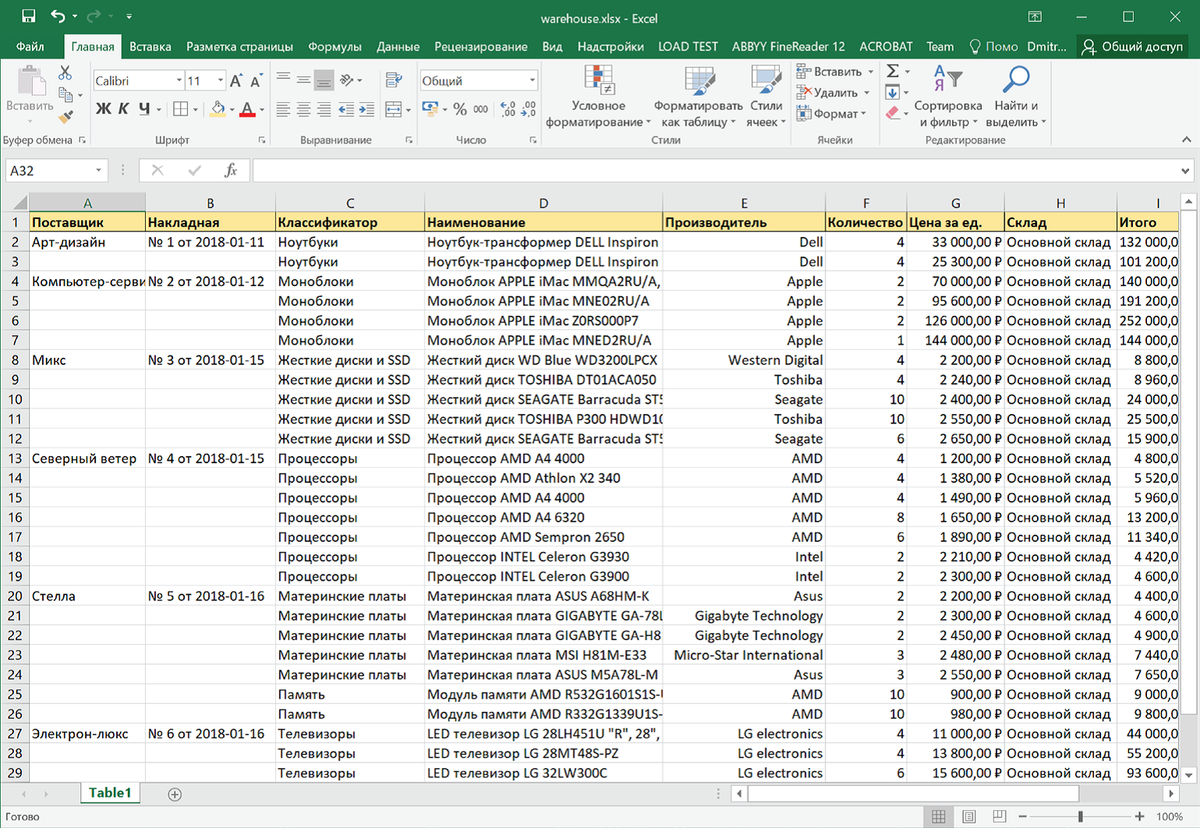Set horizontal align left
This screenshot has height=828, width=1200.
point(283,109)
